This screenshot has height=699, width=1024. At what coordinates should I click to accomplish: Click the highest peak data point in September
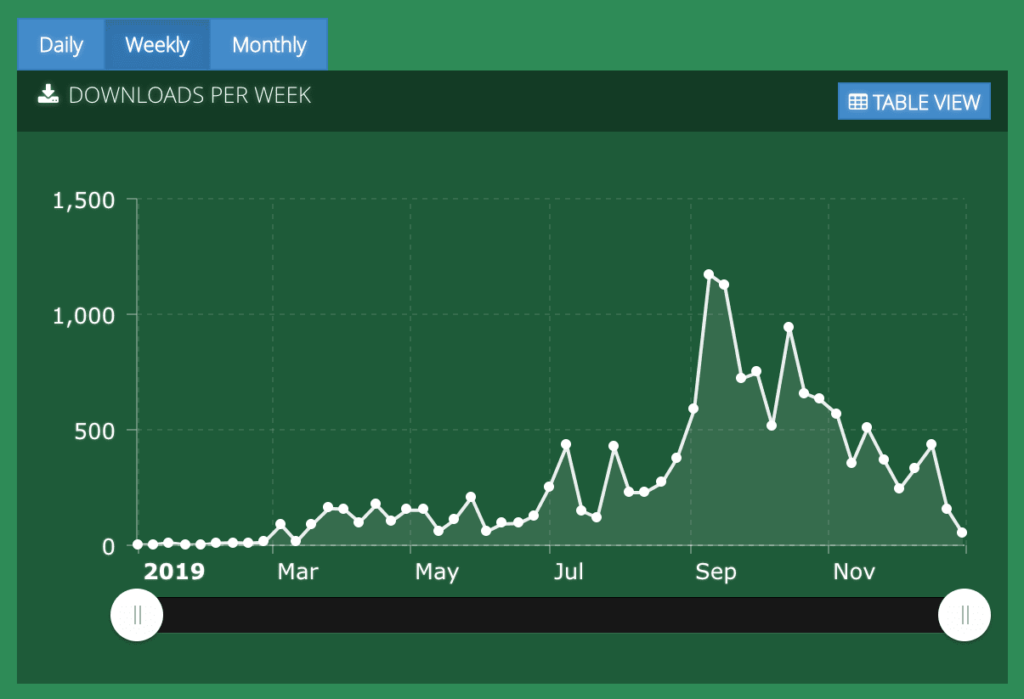coord(709,274)
